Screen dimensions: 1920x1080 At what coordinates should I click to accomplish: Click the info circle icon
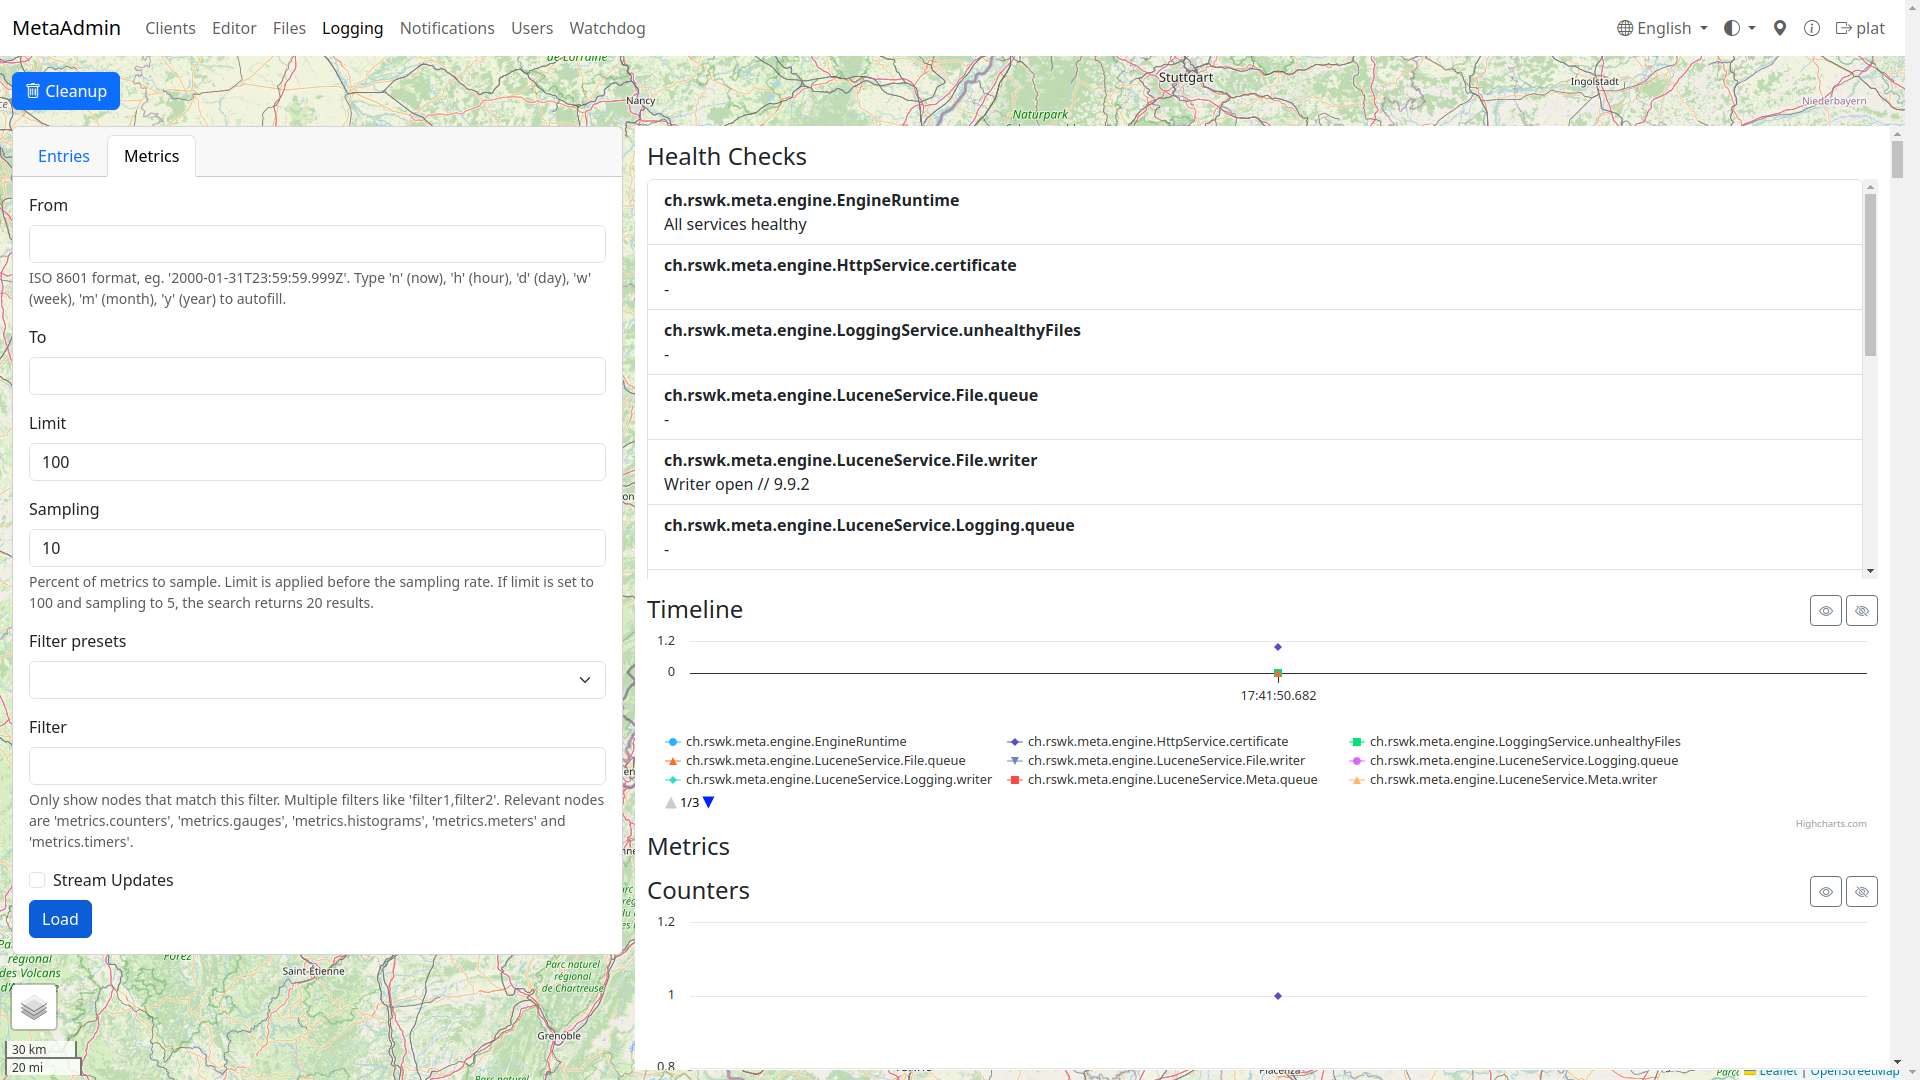pos(1812,28)
